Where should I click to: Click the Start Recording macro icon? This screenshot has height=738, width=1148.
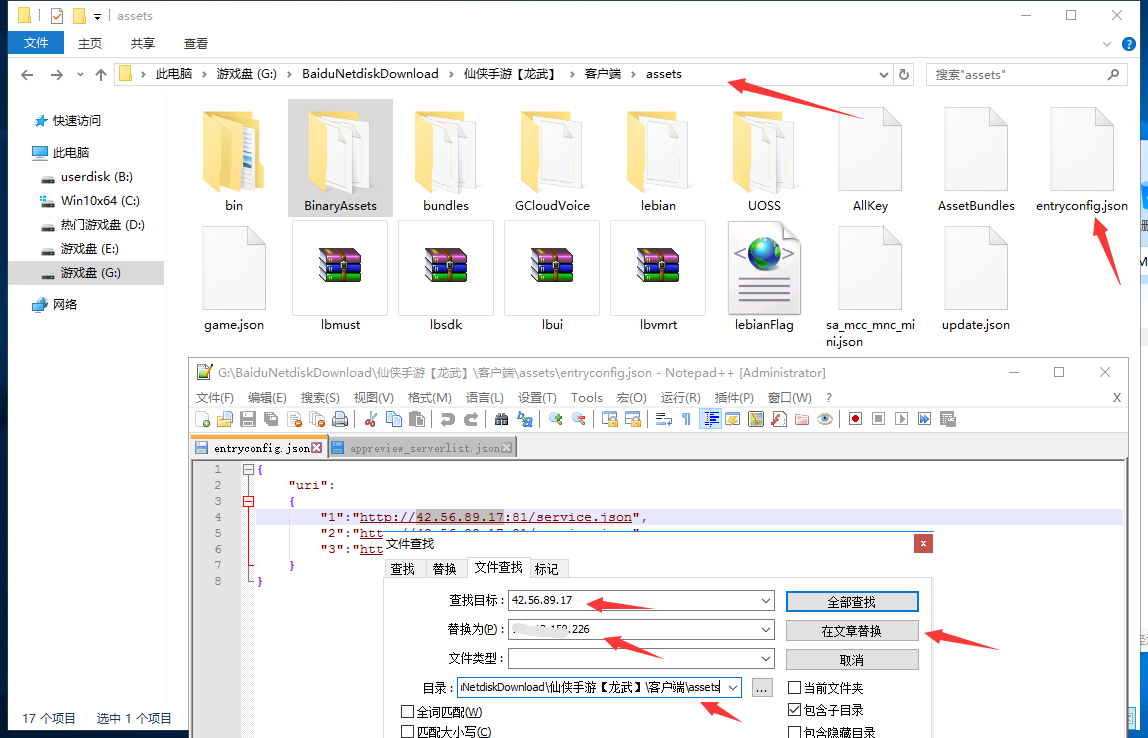click(855, 419)
